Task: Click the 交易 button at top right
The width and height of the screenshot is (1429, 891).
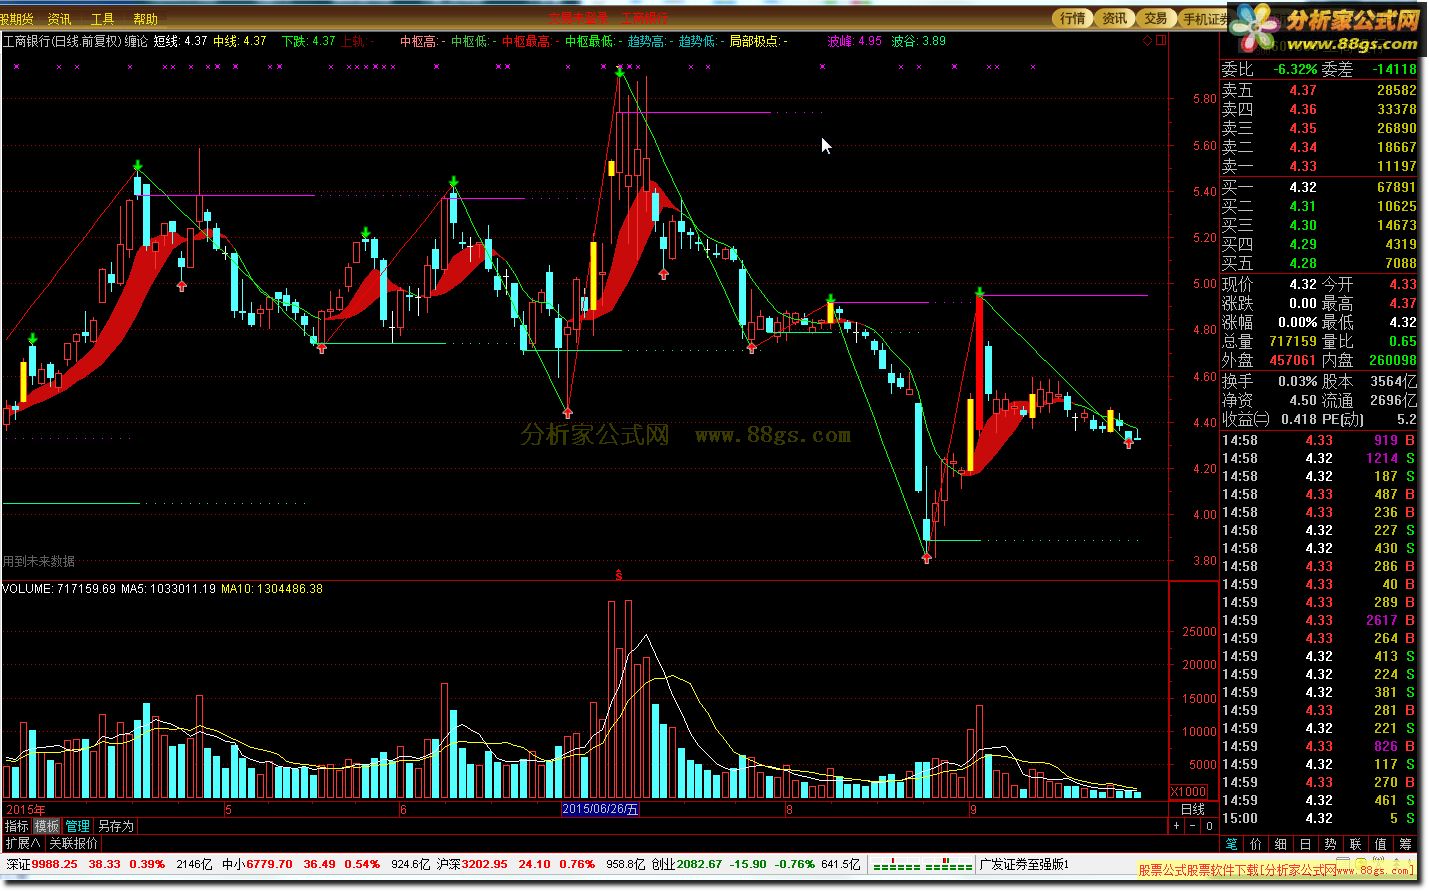Action: (1155, 18)
